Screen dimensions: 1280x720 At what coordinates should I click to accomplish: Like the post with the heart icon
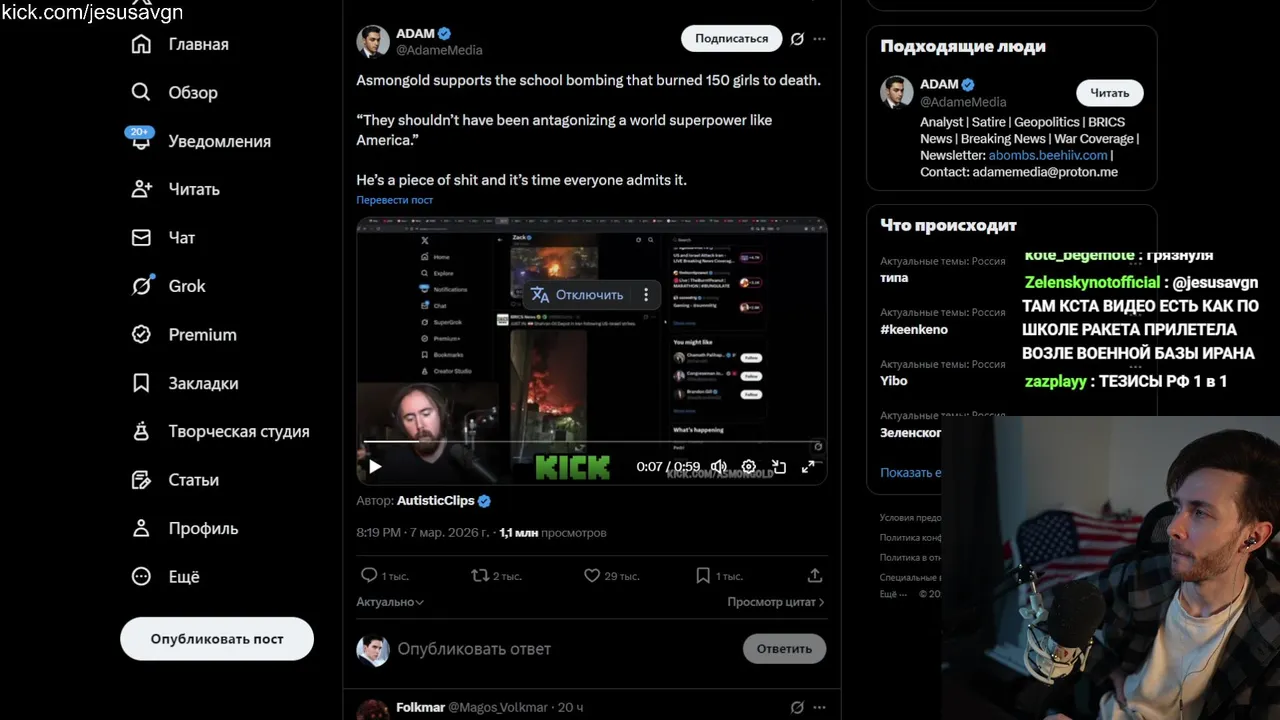[592, 575]
